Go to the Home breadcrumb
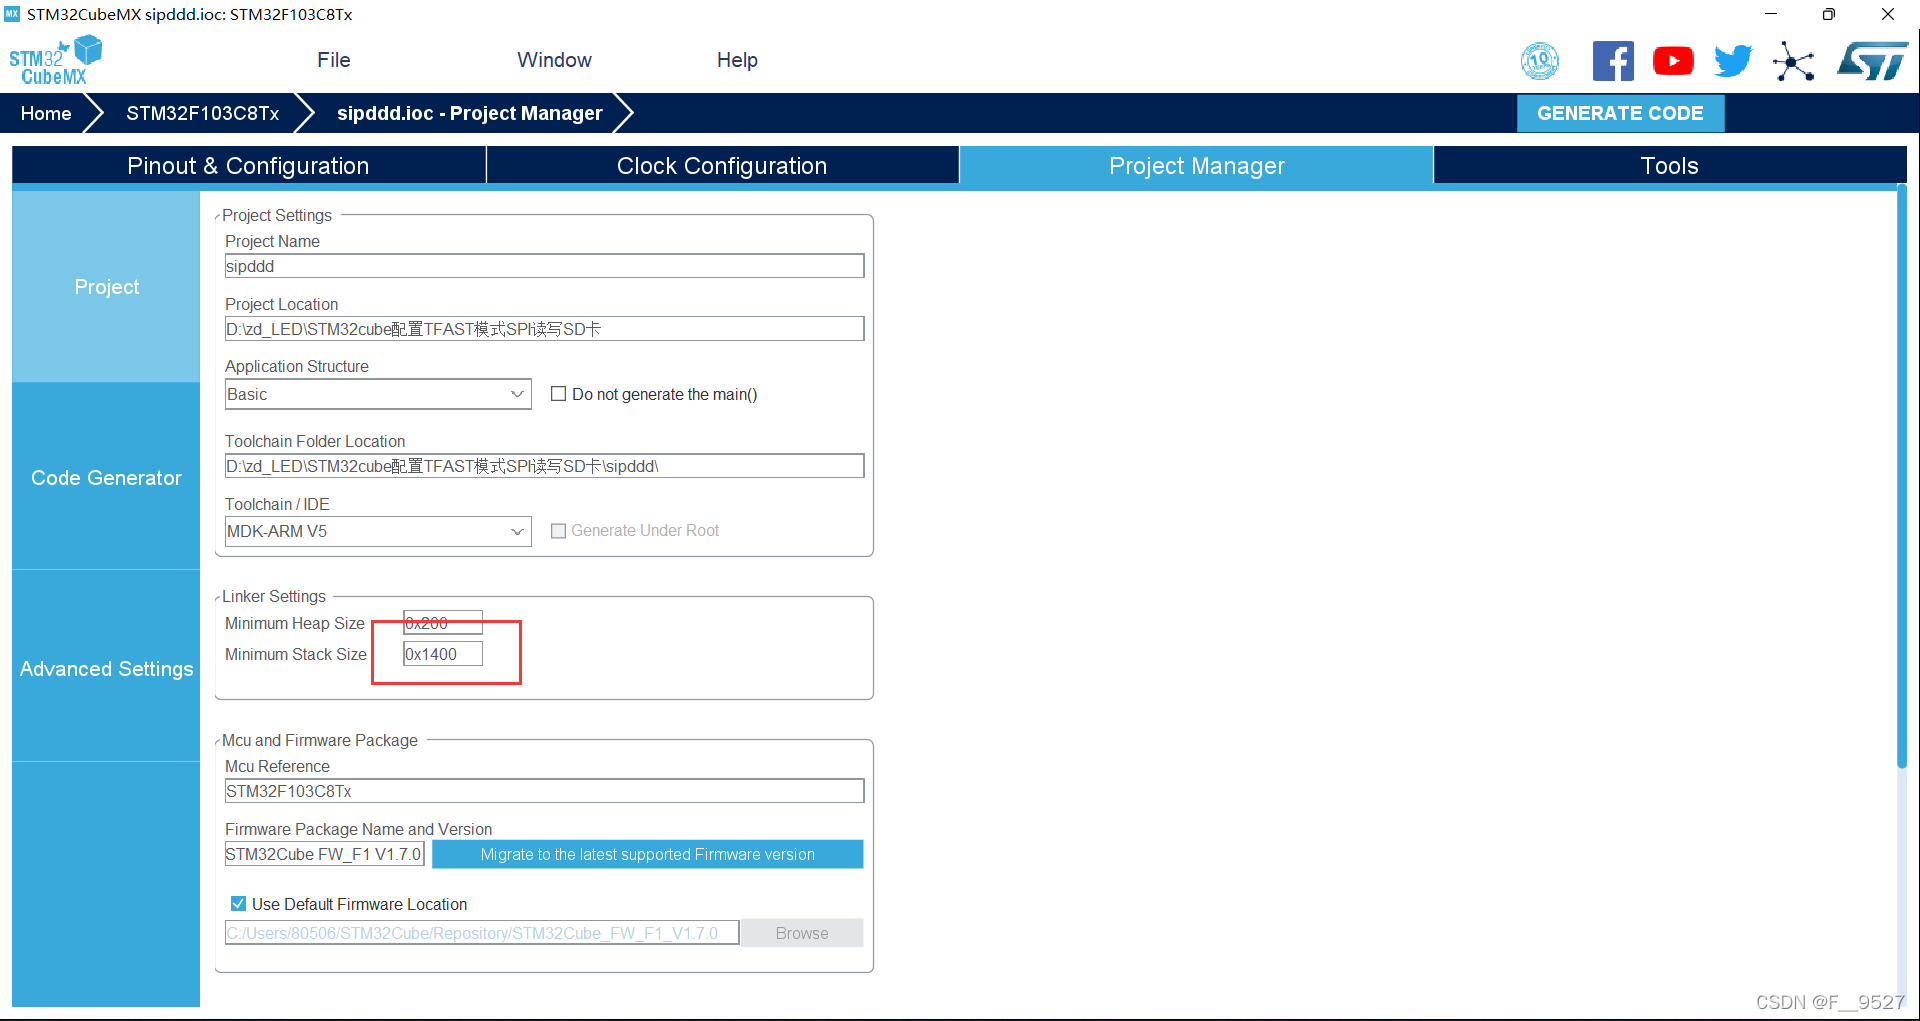This screenshot has width=1920, height=1021. [x=46, y=113]
